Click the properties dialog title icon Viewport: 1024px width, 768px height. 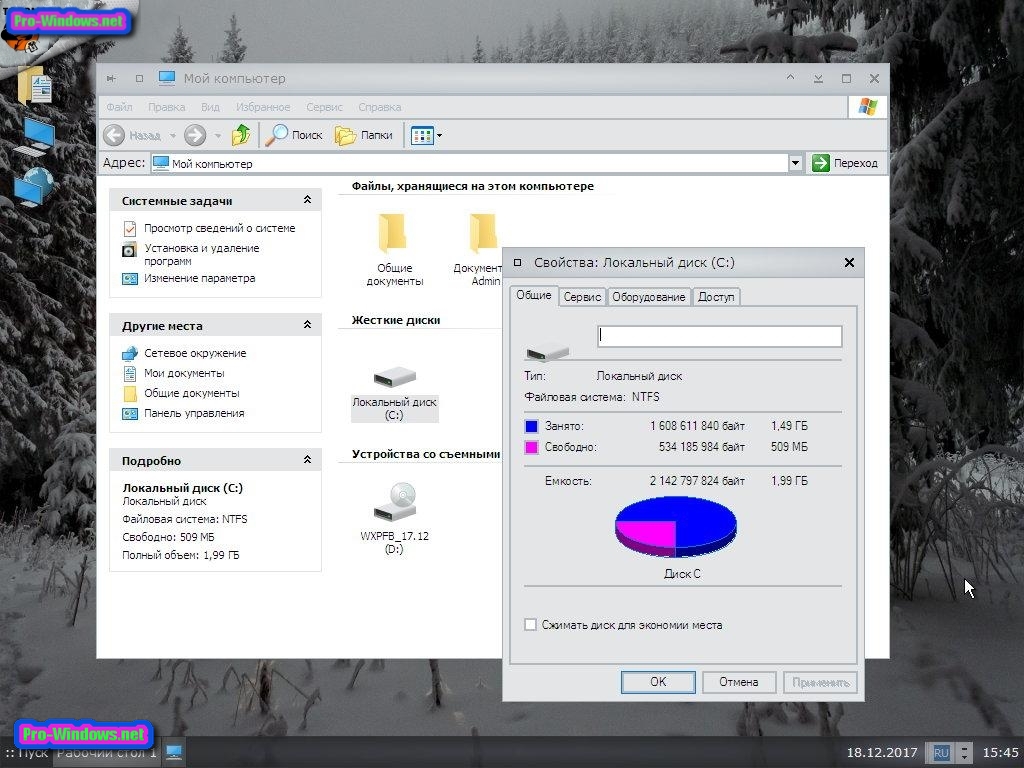click(517, 263)
